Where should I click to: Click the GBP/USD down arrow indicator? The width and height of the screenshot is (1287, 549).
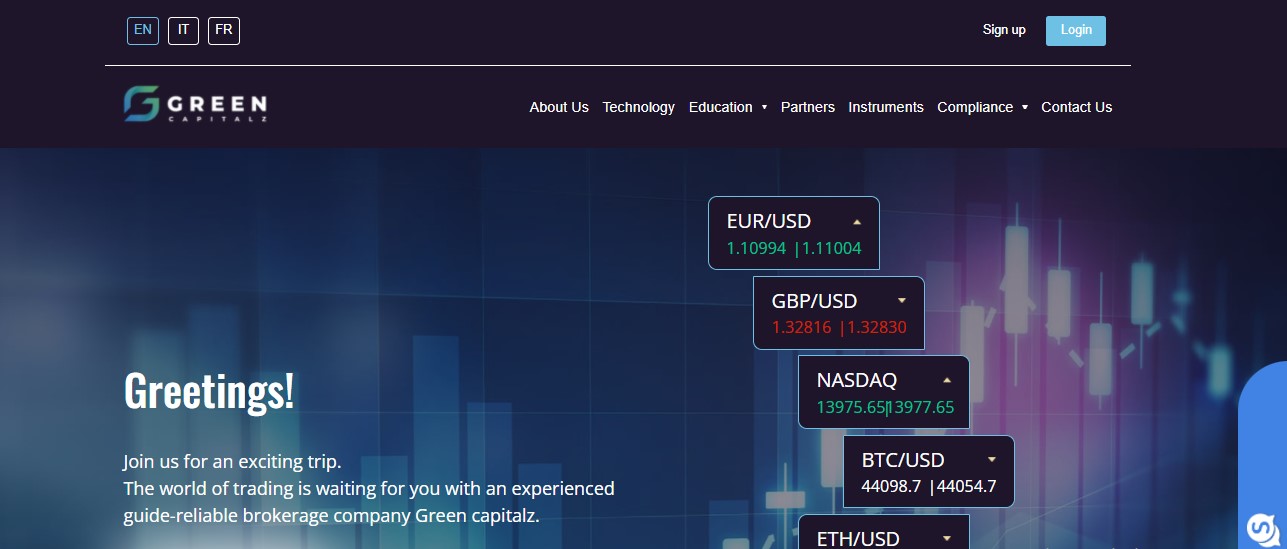pyautogui.click(x=902, y=301)
